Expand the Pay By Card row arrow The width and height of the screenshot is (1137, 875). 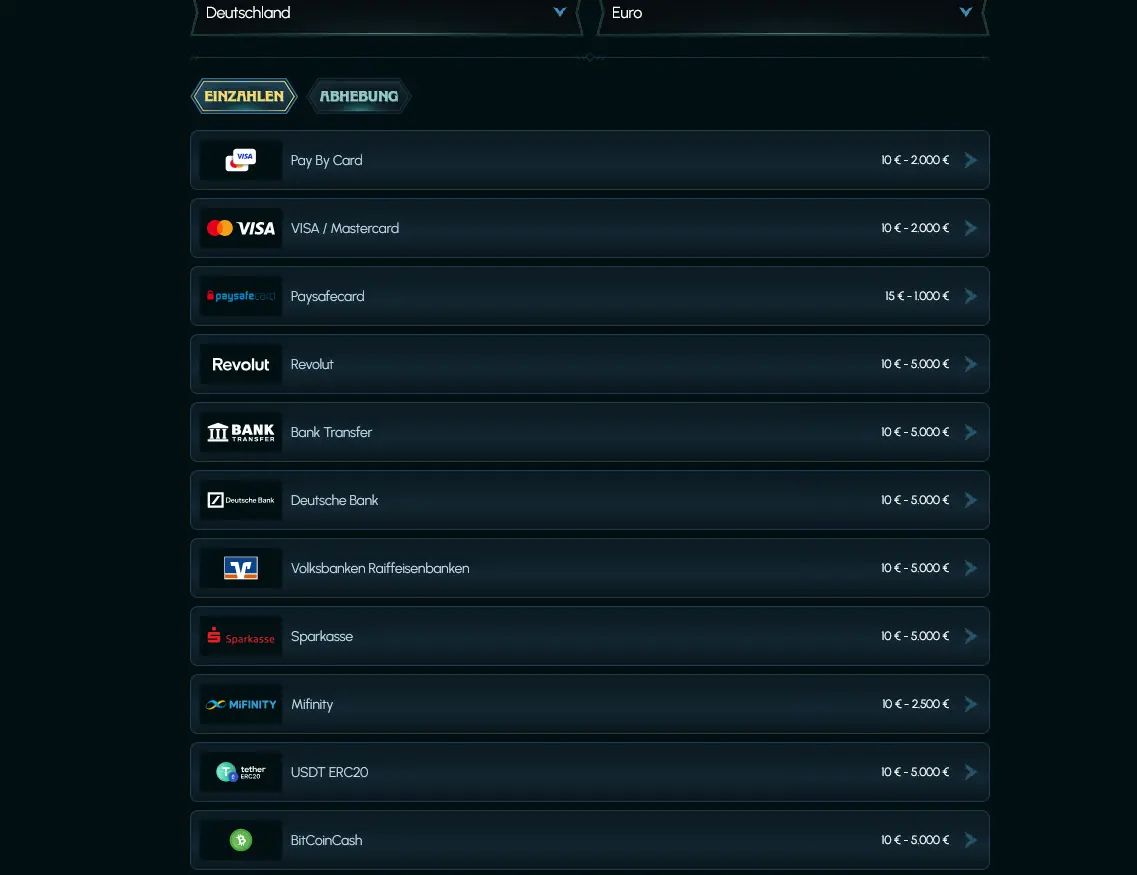pyautogui.click(x=971, y=160)
